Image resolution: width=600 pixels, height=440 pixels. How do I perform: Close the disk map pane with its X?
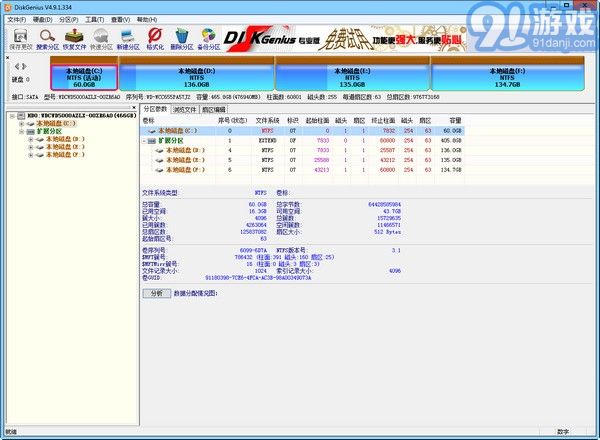8,57
